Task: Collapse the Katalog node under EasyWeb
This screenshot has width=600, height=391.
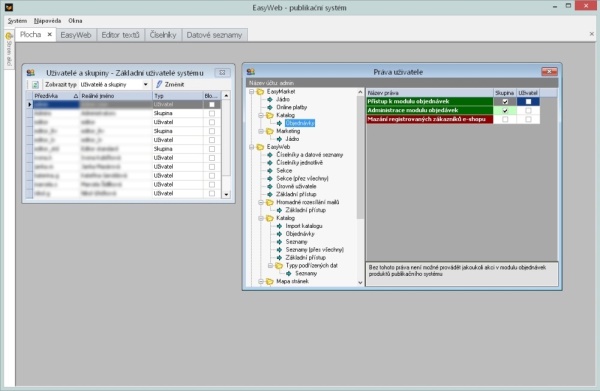Action: coord(261,218)
